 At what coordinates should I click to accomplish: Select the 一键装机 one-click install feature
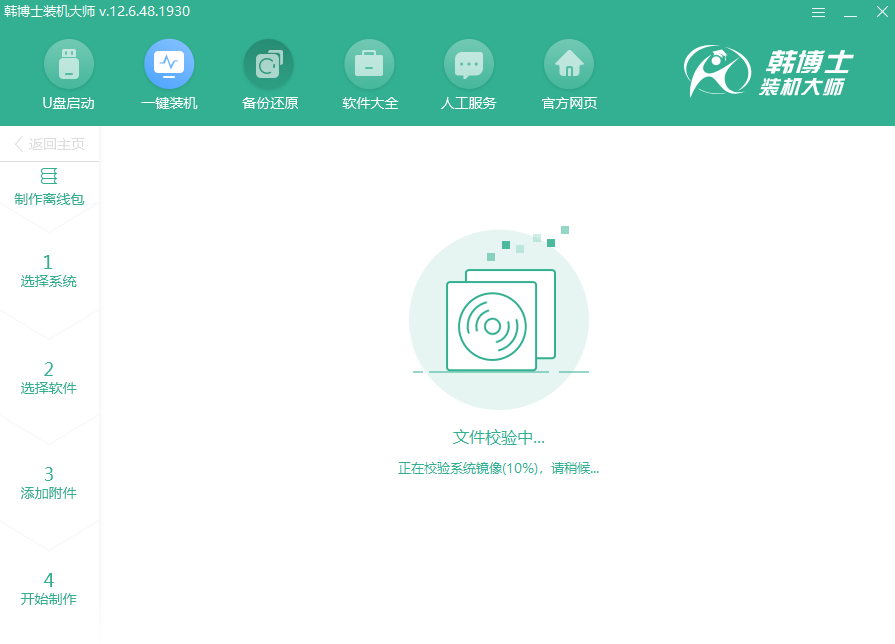tap(168, 75)
